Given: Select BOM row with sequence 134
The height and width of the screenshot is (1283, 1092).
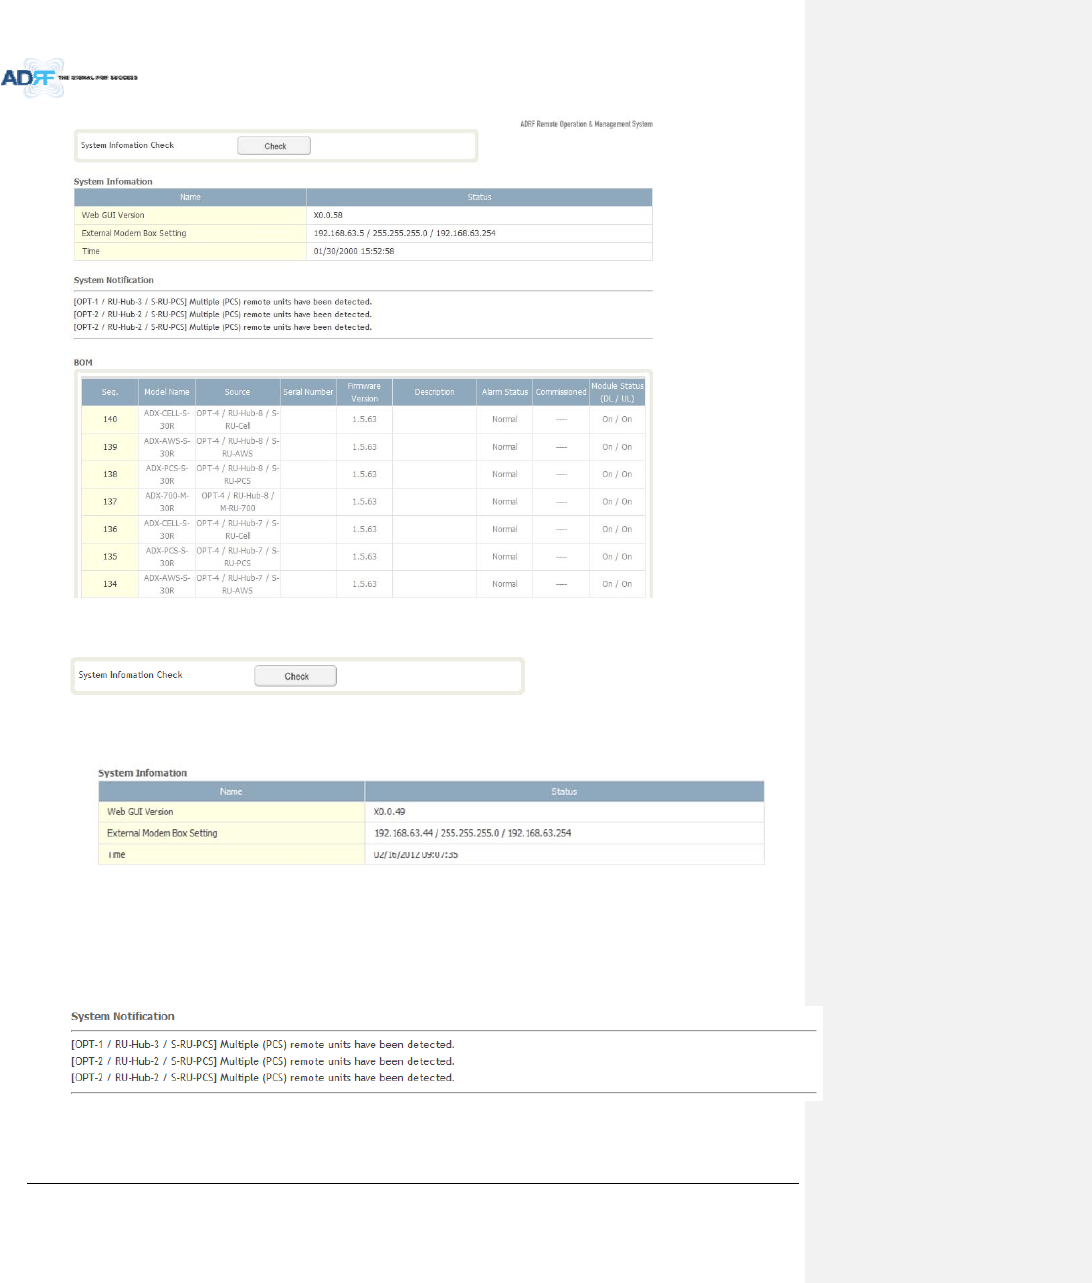Looking at the screenshot, I should [x=363, y=584].
